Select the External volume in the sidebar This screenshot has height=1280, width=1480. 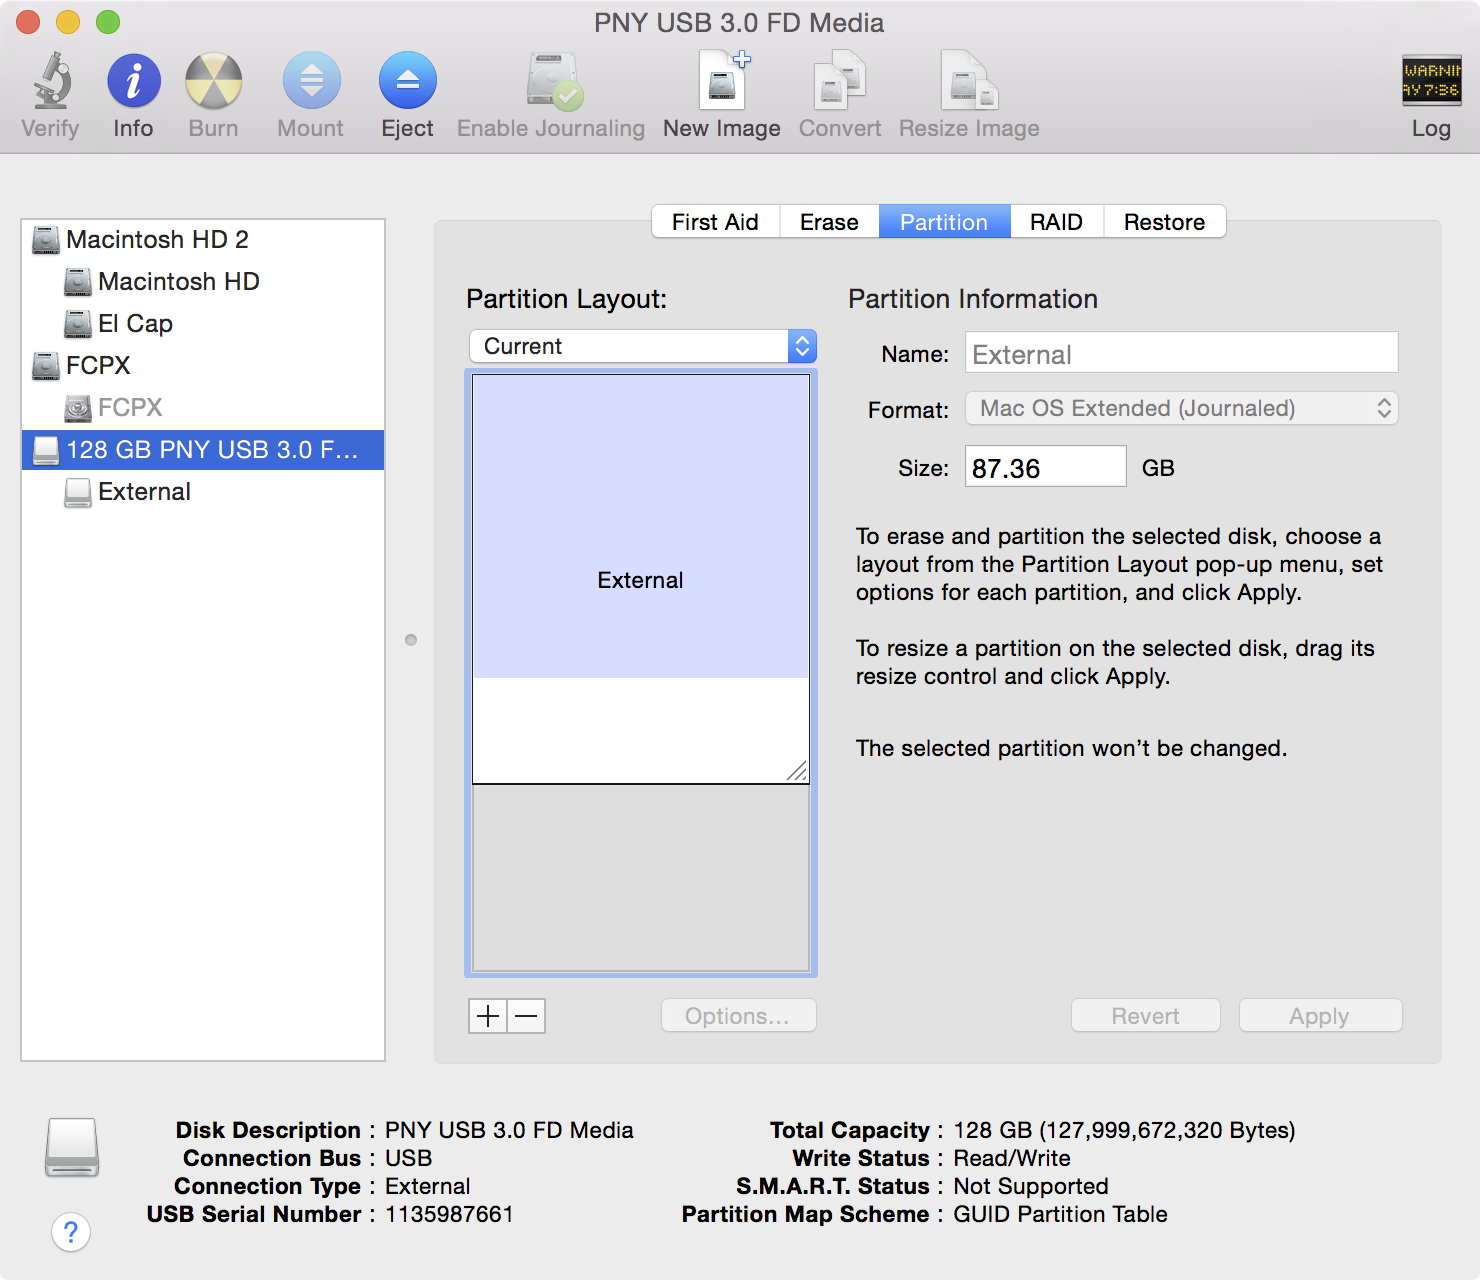click(144, 491)
